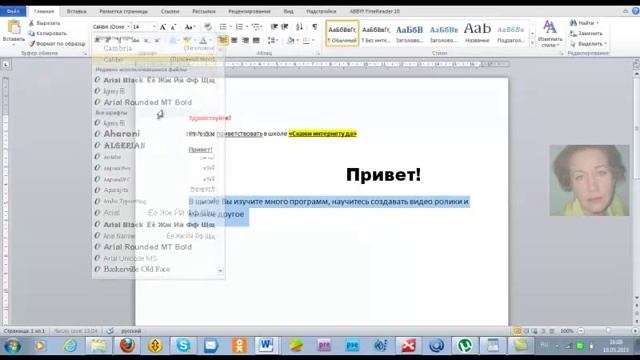
Task: Switch to the Рецензирование tab
Action: [249, 11]
